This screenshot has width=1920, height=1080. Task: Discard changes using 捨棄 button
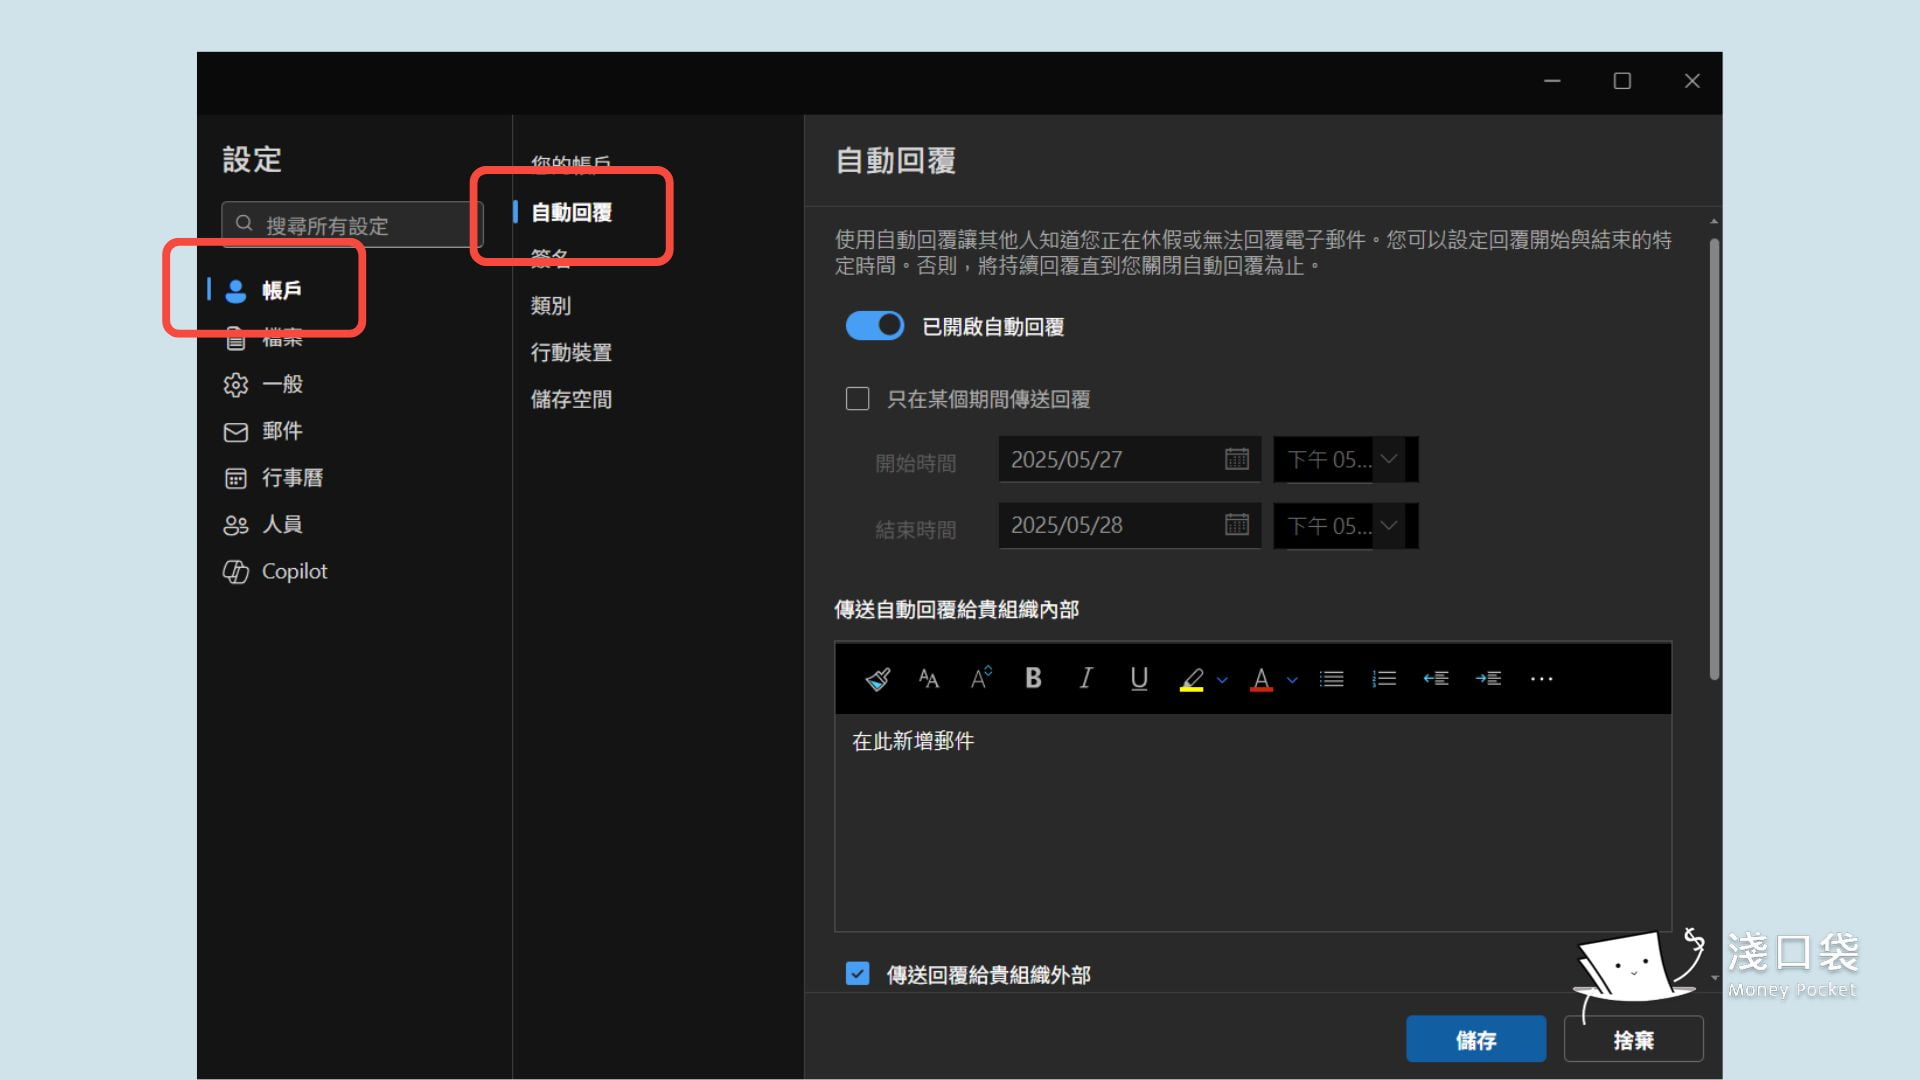coord(1633,1038)
